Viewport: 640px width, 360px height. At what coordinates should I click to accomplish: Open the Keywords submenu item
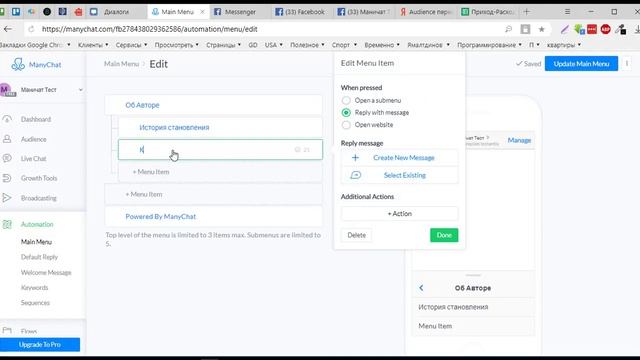tap(34, 287)
